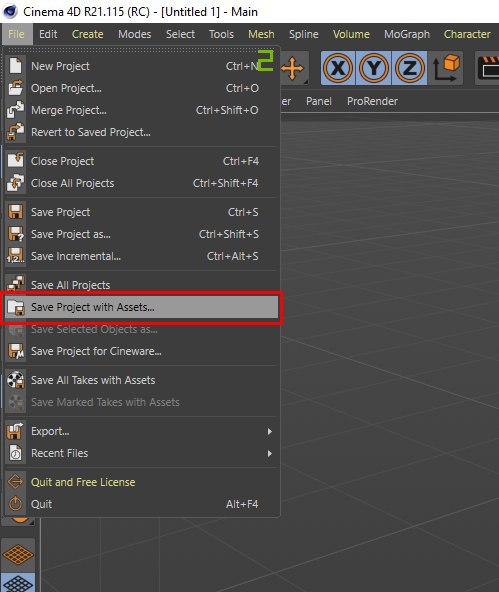Toggle the Z axis lock
Viewport: 499px width, 592px height.
410,68
